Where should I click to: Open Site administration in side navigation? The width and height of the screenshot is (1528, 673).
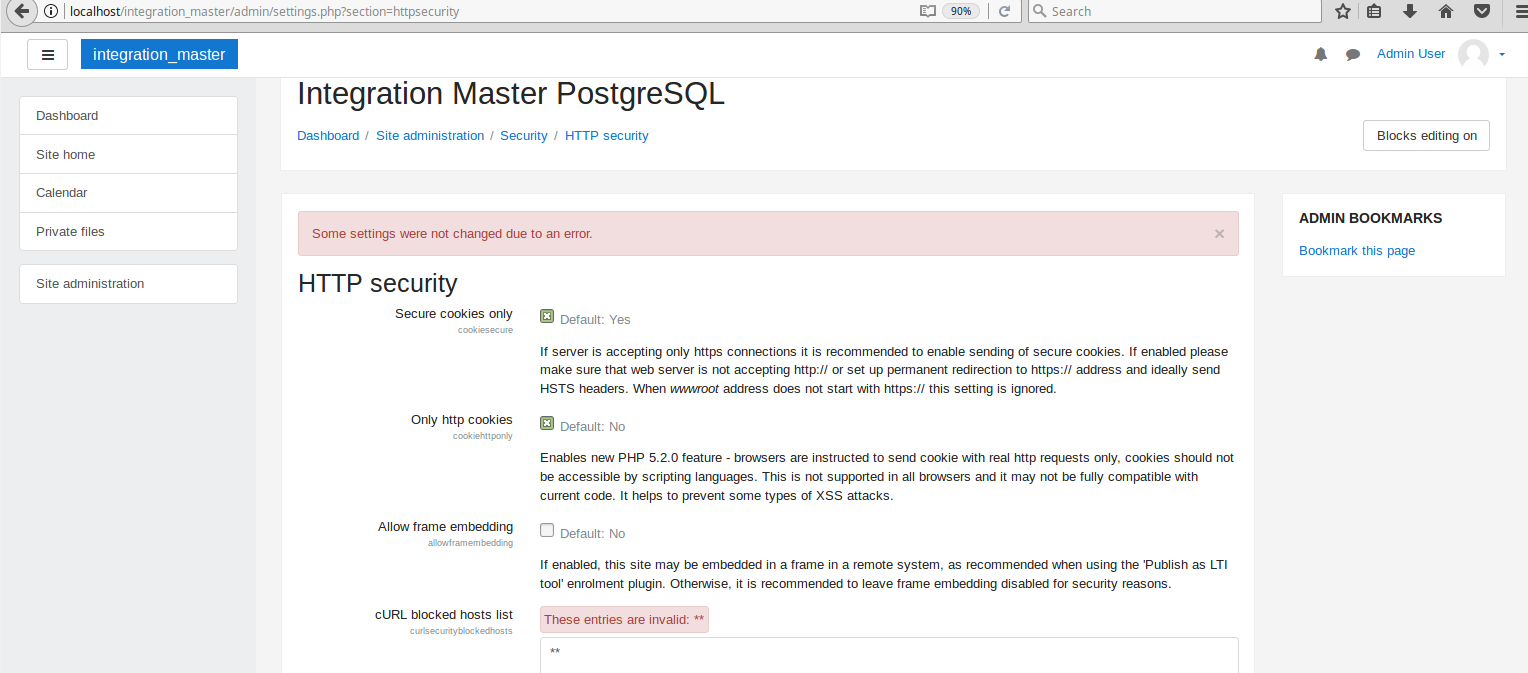[x=128, y=284]
